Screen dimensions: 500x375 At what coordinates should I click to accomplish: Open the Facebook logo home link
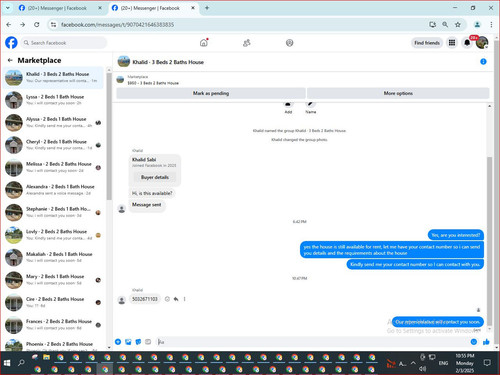[x=11, y=43]
